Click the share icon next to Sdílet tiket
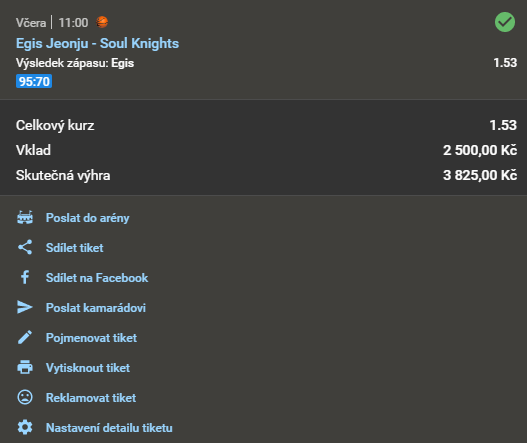The height and width of the screenshot is (443, 527). [25, 247]
